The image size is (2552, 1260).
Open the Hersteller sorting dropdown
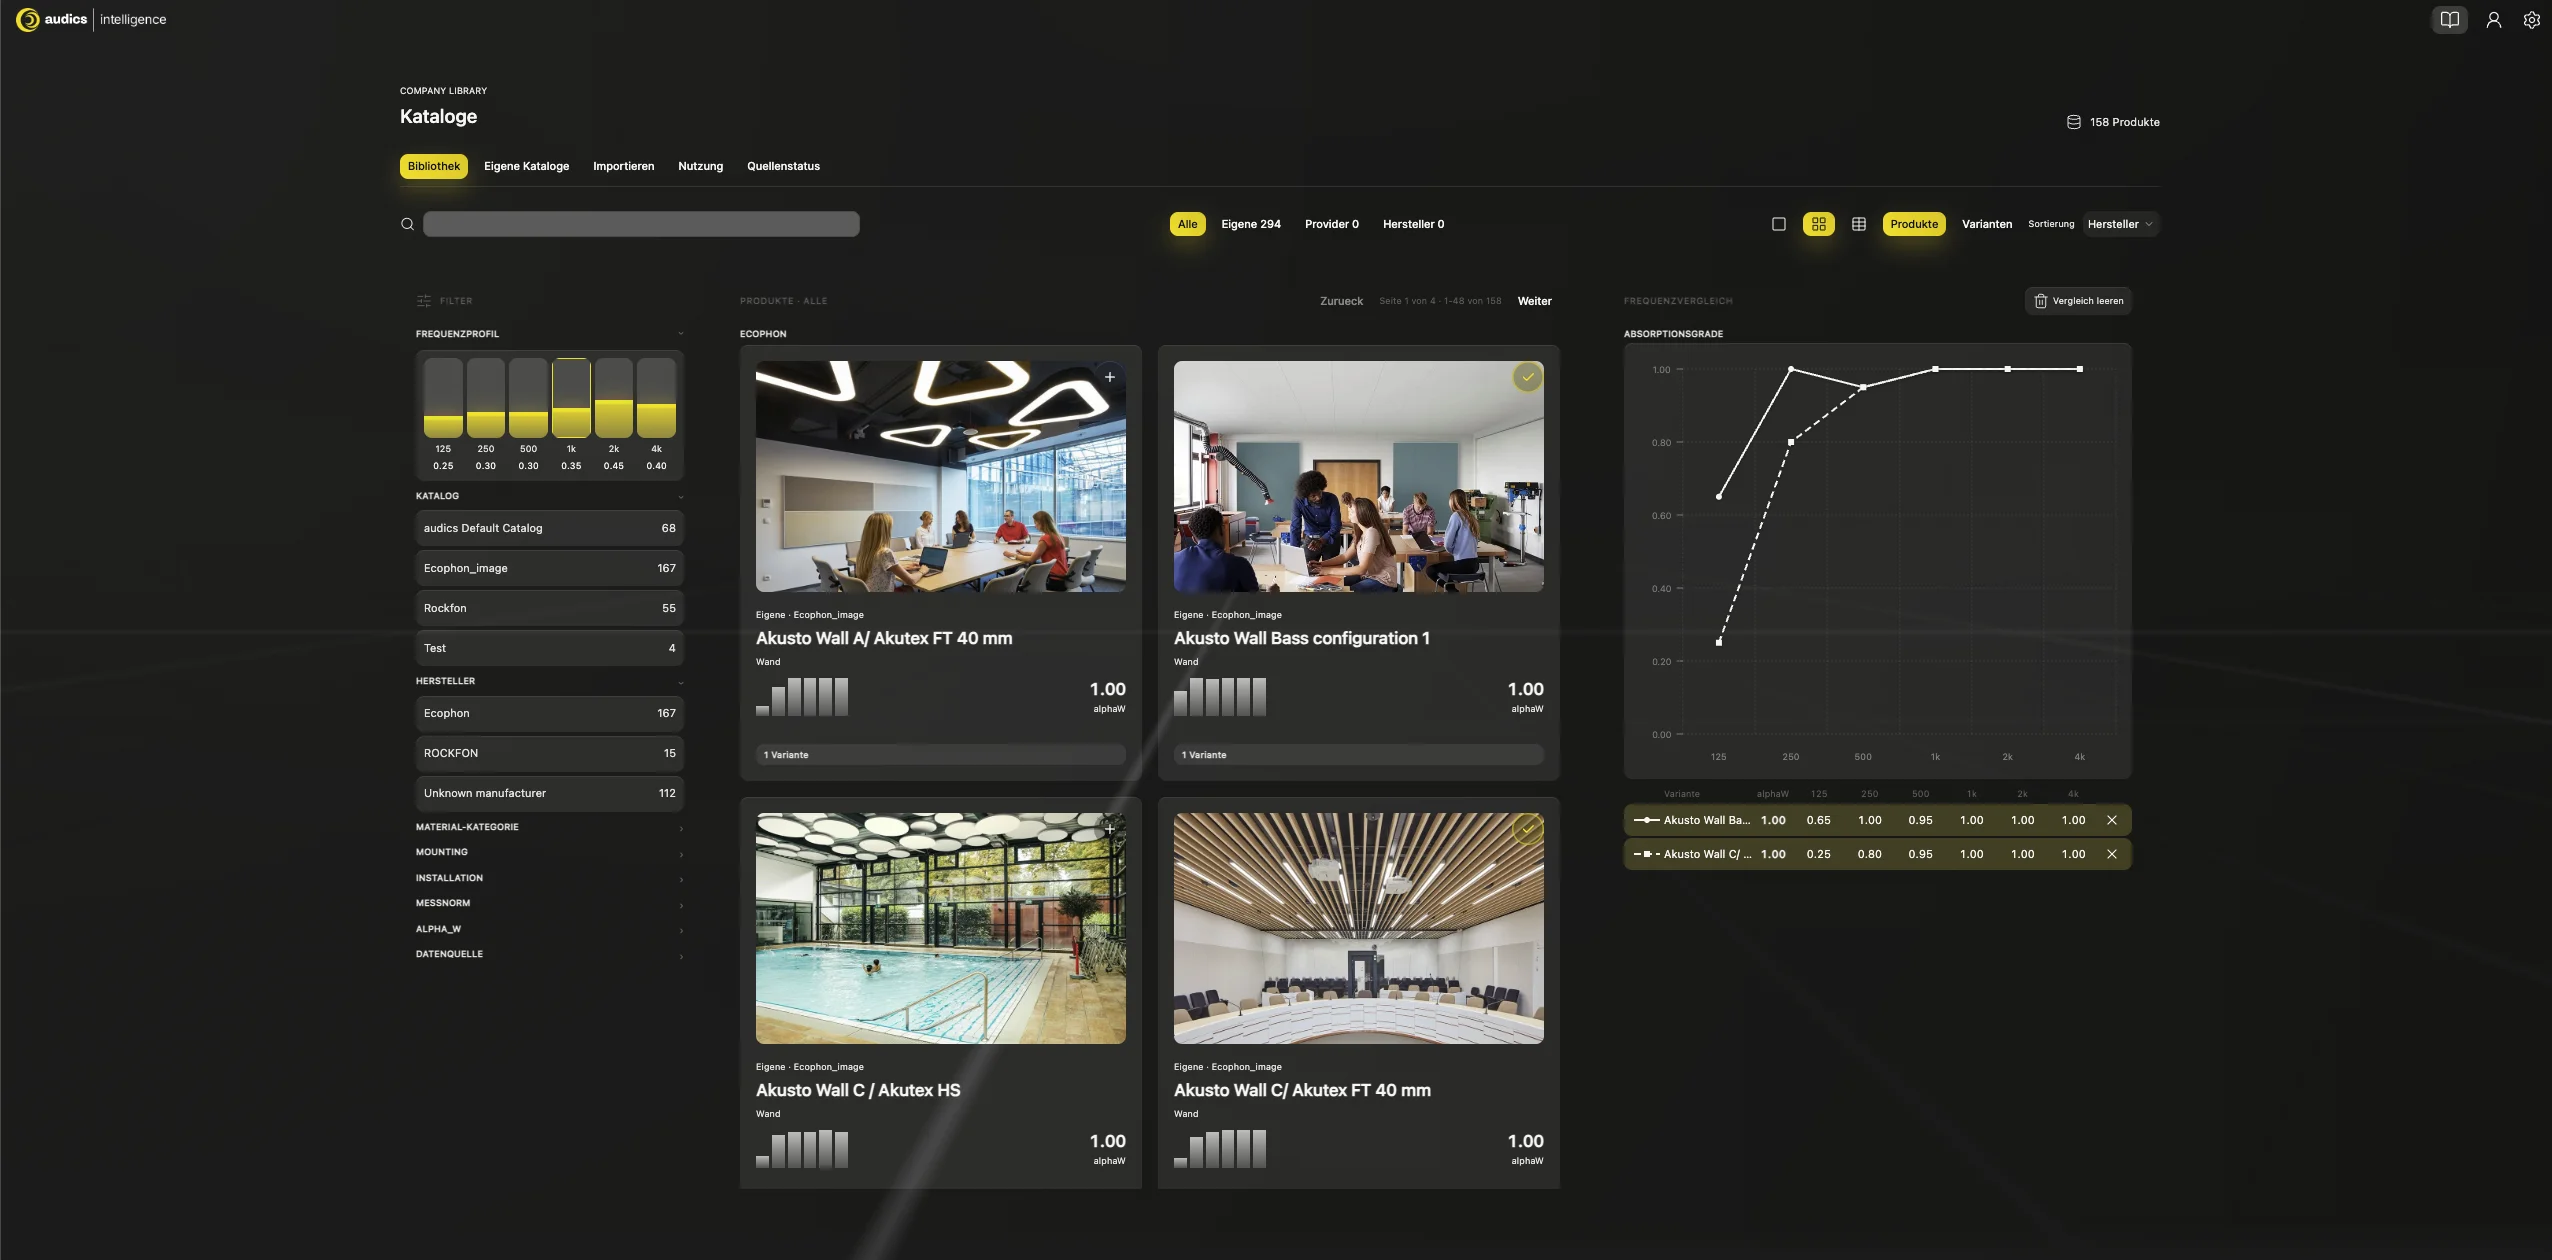(2120, 224)
